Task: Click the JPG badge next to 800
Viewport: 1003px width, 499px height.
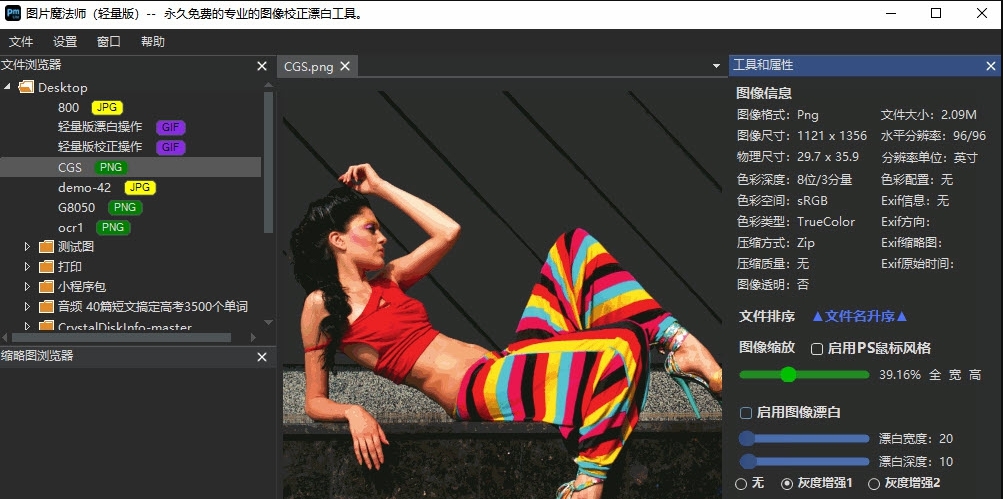Action: [106, 108]
